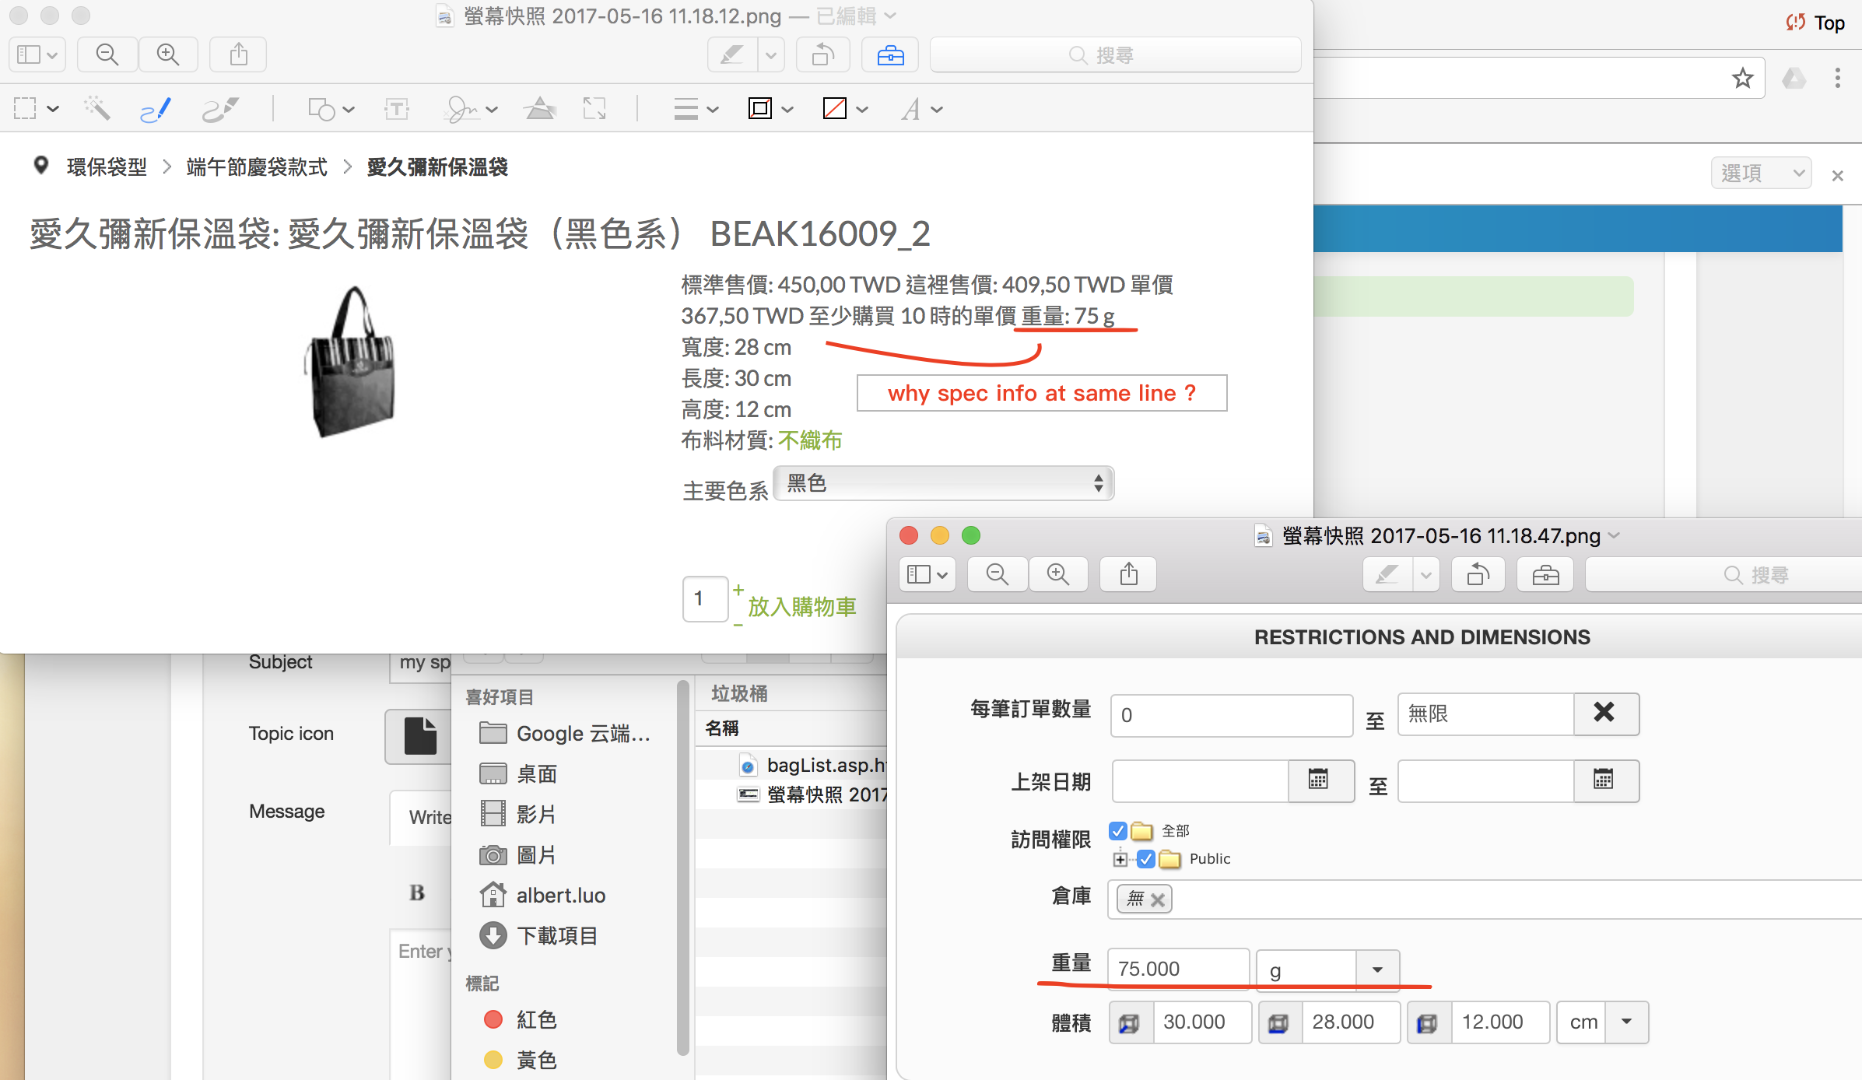The width and height of the screenshot is (1862, 1080).
Task: Open the sidebar view menu in the 11.18.12 window
Action: (x=37, y=54)
